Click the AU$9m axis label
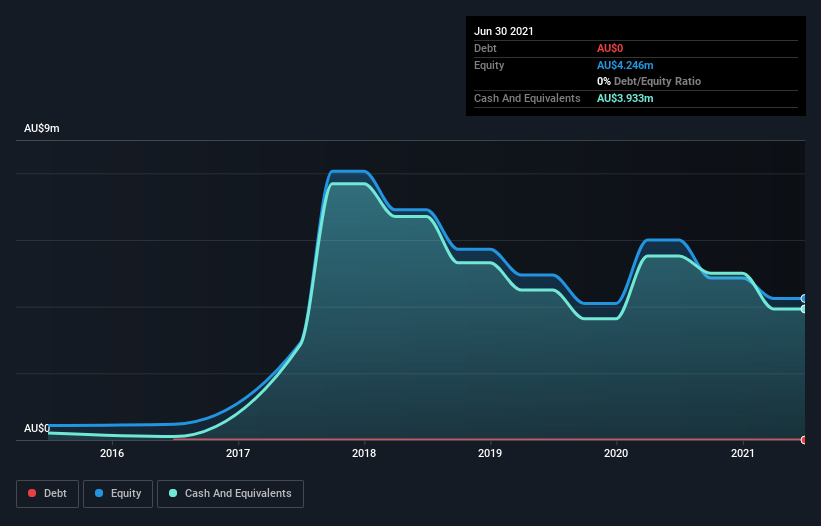The width and height of the screenshot is (821, 526). pyautogui.click(x=42, y=128)
